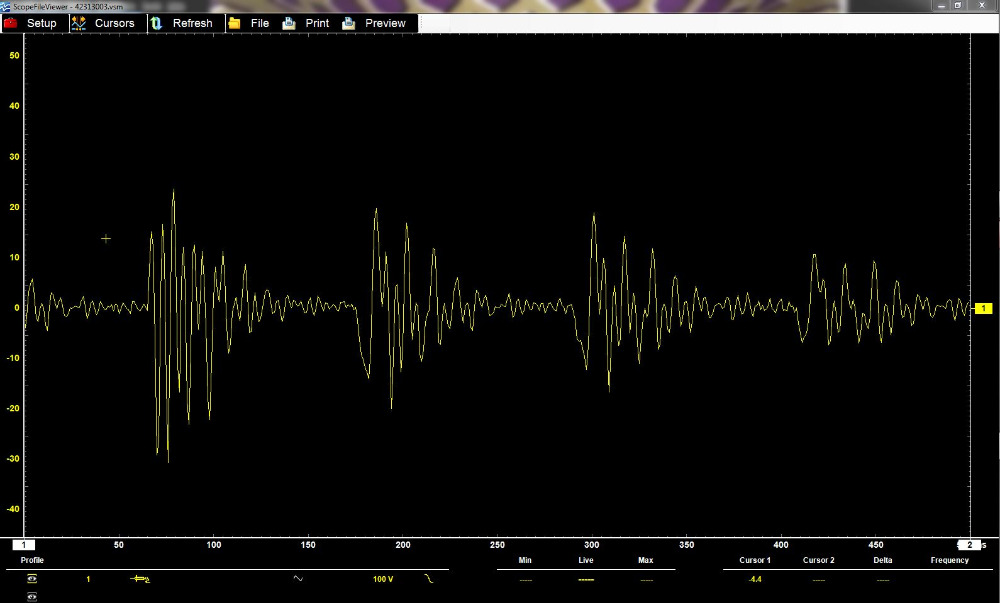Click the channel 1 probe type icon
1000x603 pixels.
(x=140, y=579)
